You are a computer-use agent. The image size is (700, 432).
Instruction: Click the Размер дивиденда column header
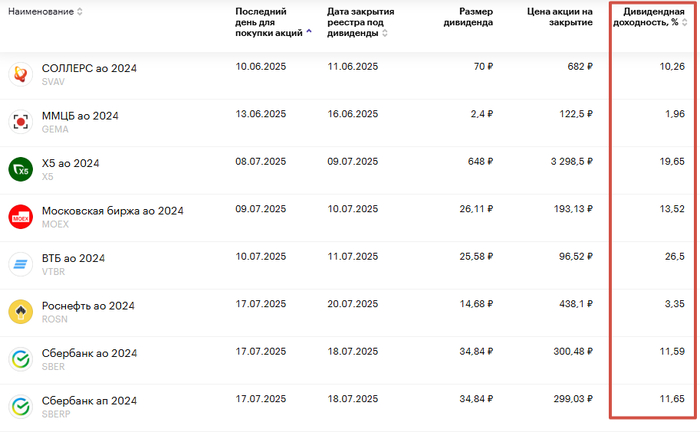click(x=468, y=17)
